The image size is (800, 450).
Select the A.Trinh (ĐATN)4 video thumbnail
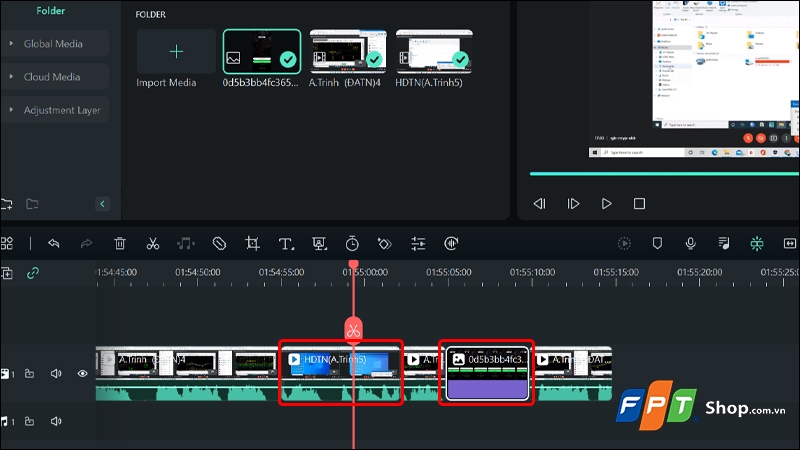point(348,52)
